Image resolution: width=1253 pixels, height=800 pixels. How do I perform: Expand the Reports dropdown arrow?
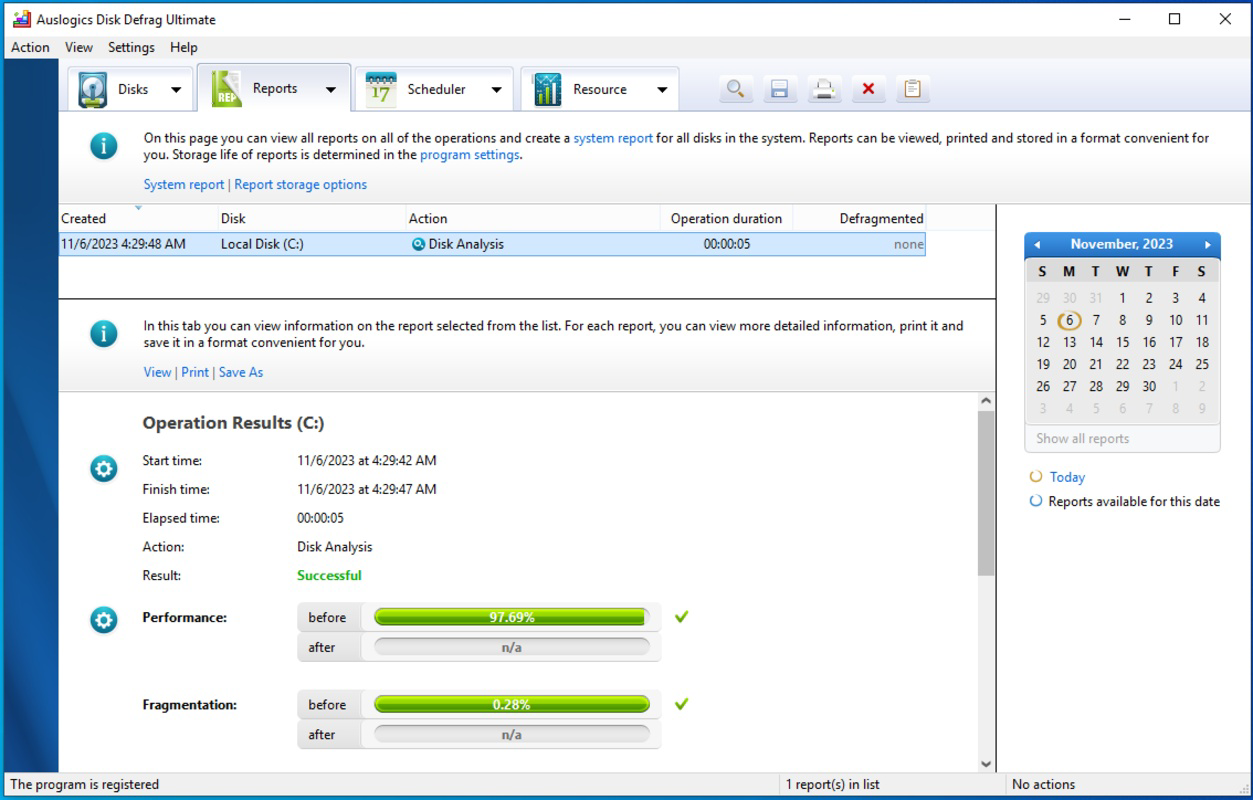click(331, 90)
